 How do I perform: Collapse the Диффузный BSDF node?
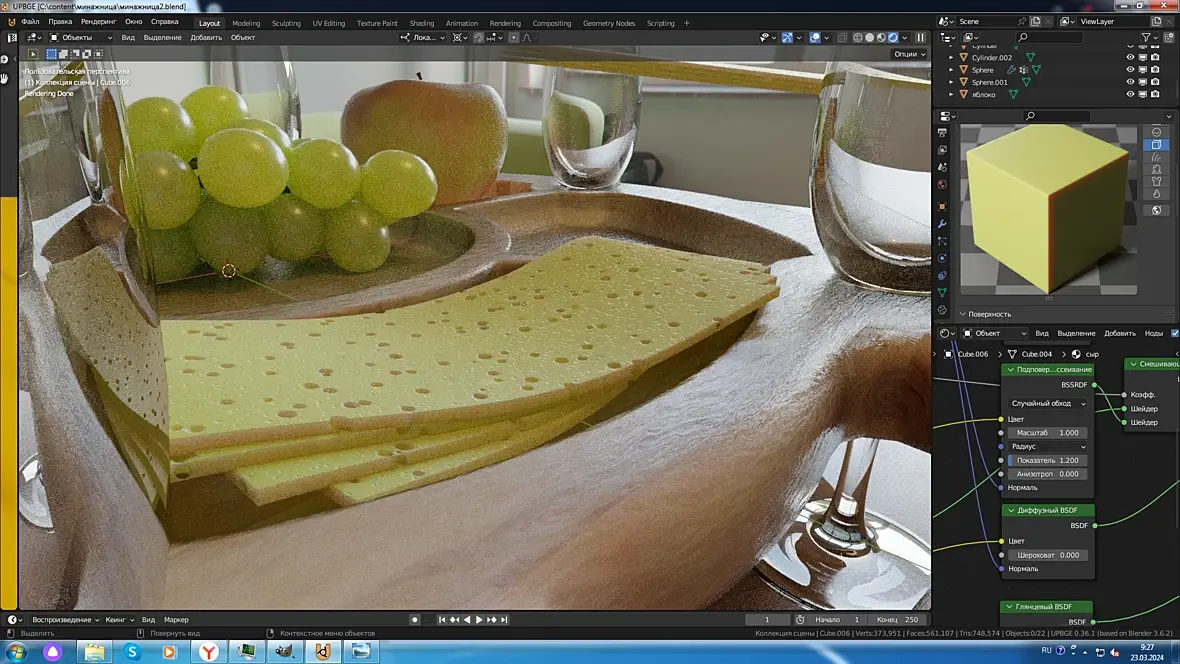point(1011,510)
